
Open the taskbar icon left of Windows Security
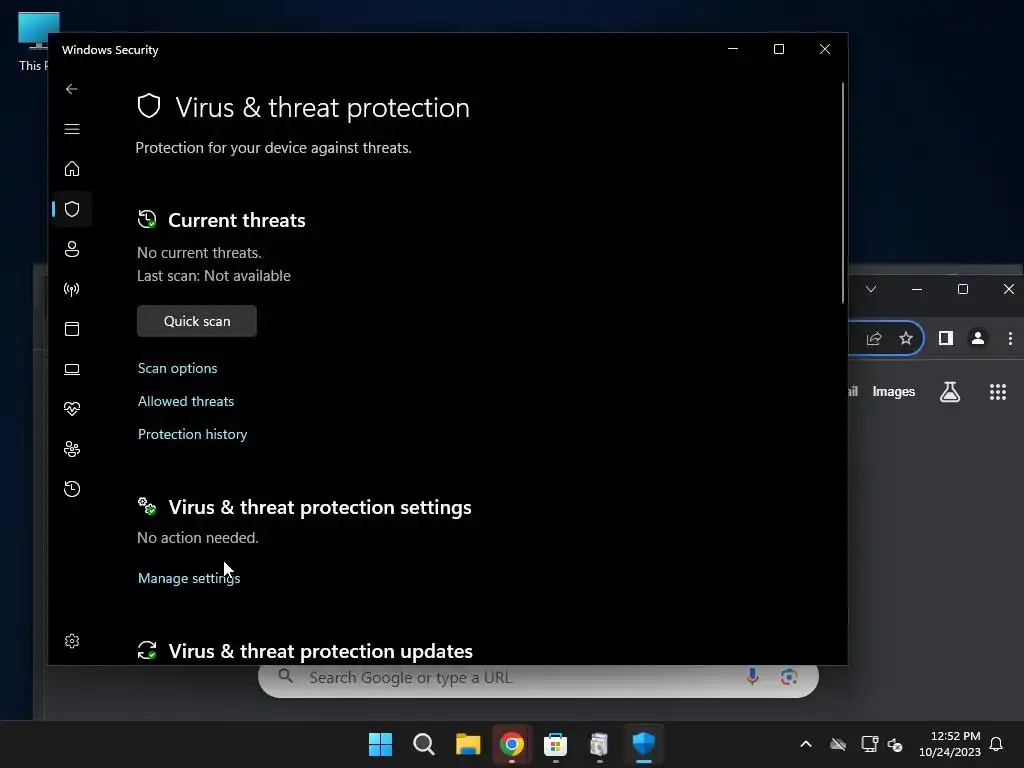599,744
